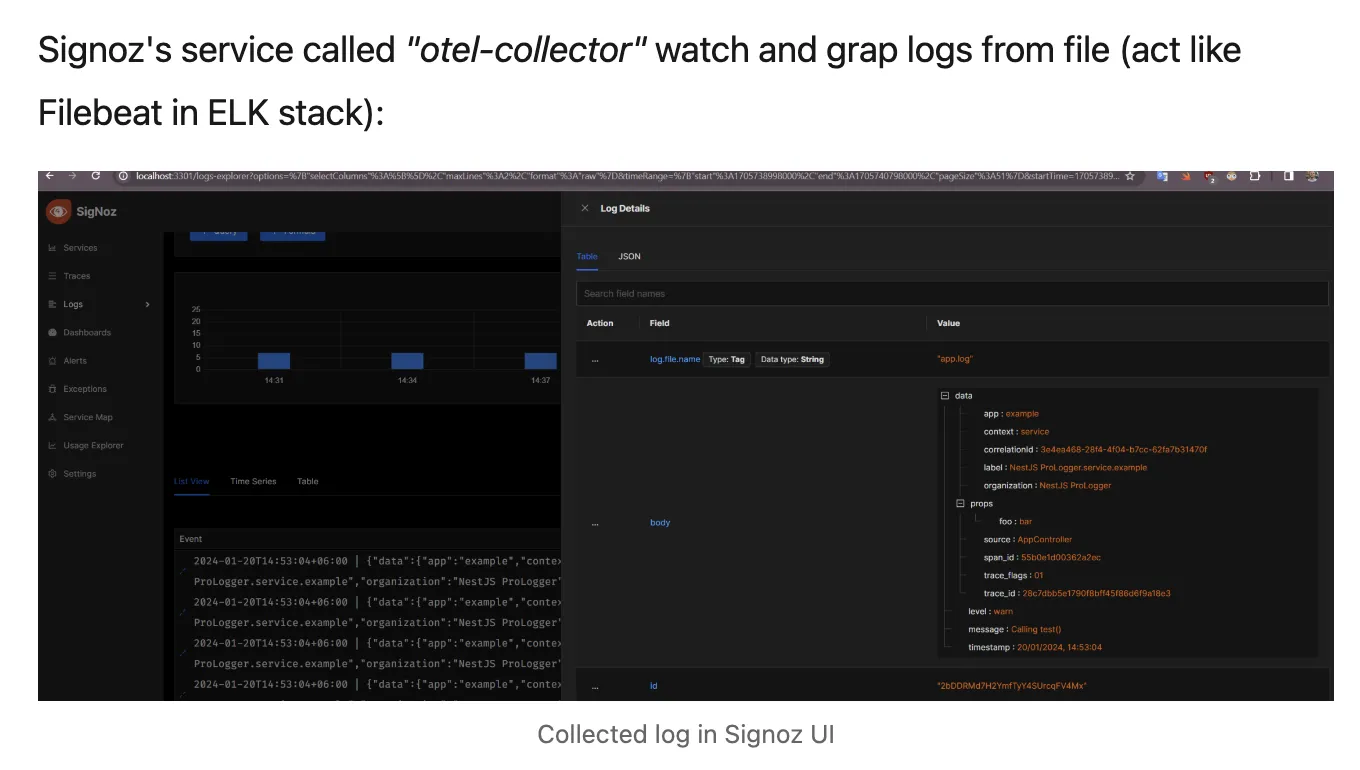Screen dimensions: 1360x770
Task: Open the extensions puzzle icon
Action: pyautogui.click(x=1256, y=176)
